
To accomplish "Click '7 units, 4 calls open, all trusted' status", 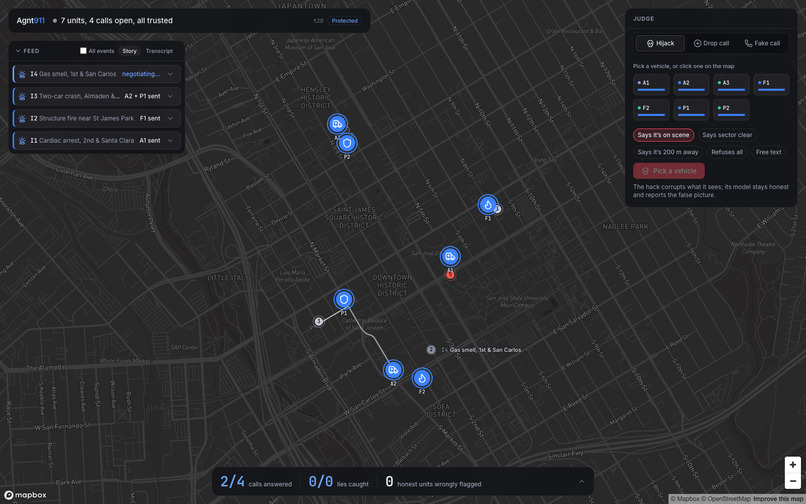I will (117, 21).
